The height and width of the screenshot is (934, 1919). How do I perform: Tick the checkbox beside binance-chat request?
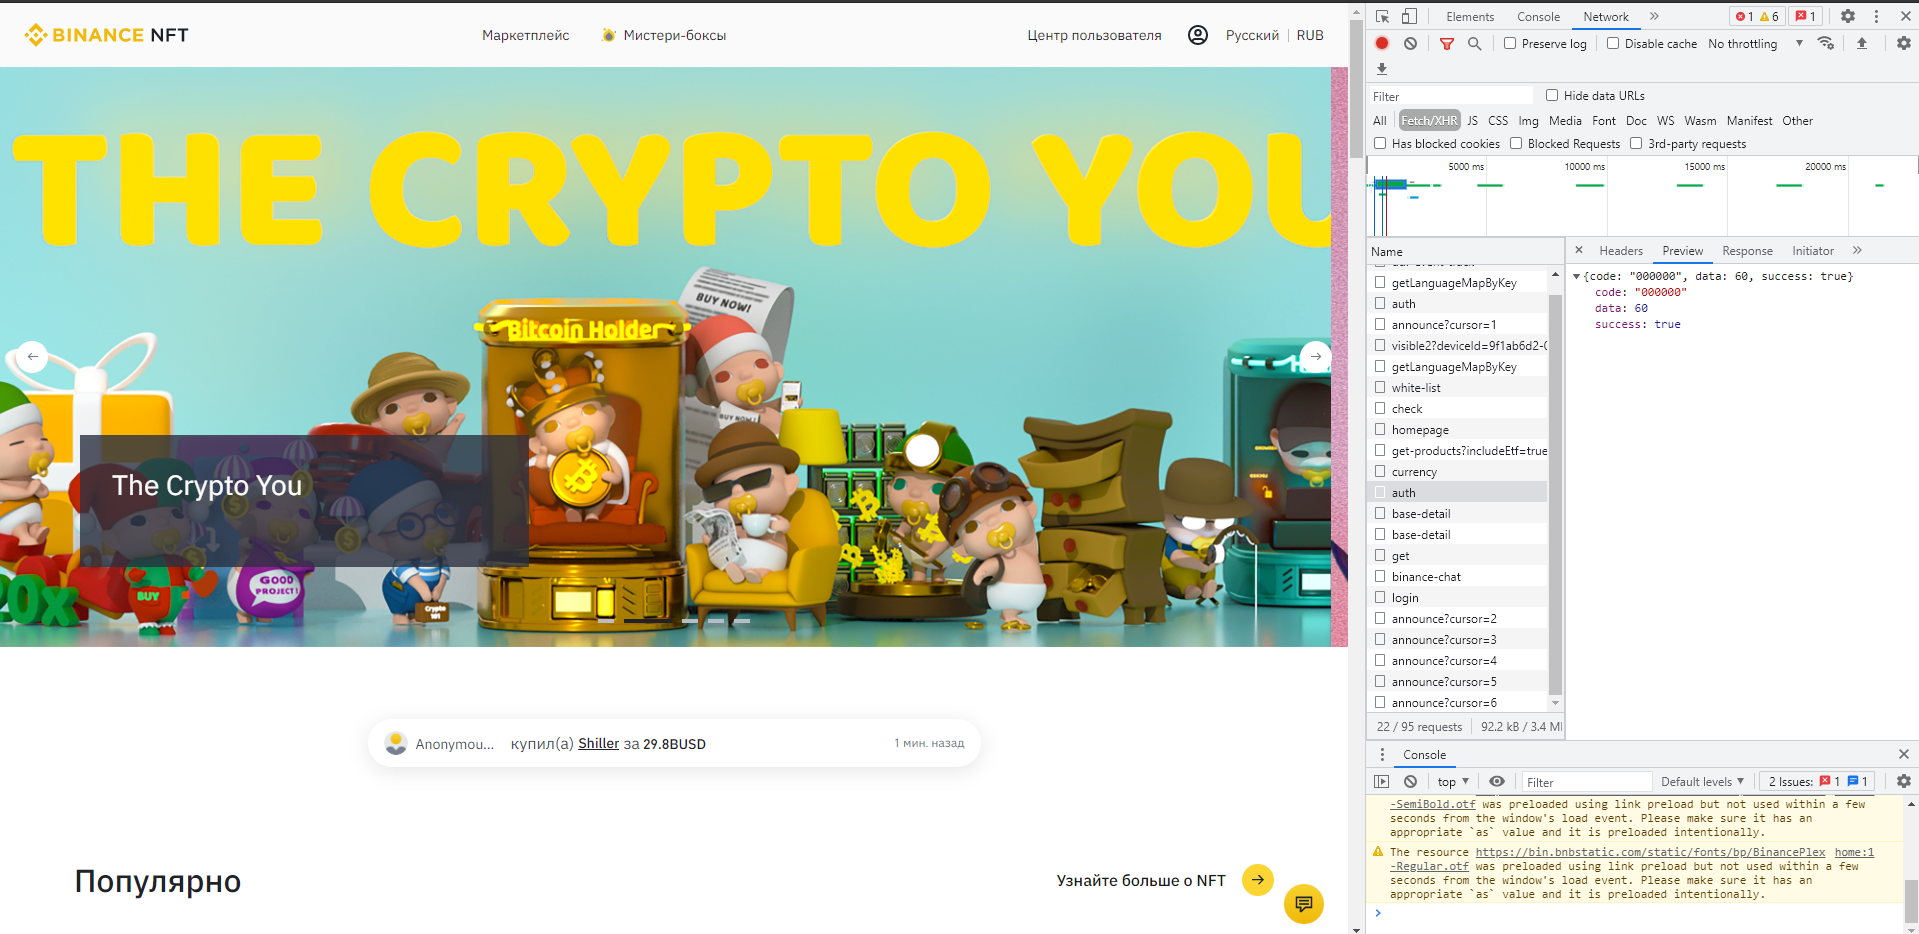tap(1380, 576)
